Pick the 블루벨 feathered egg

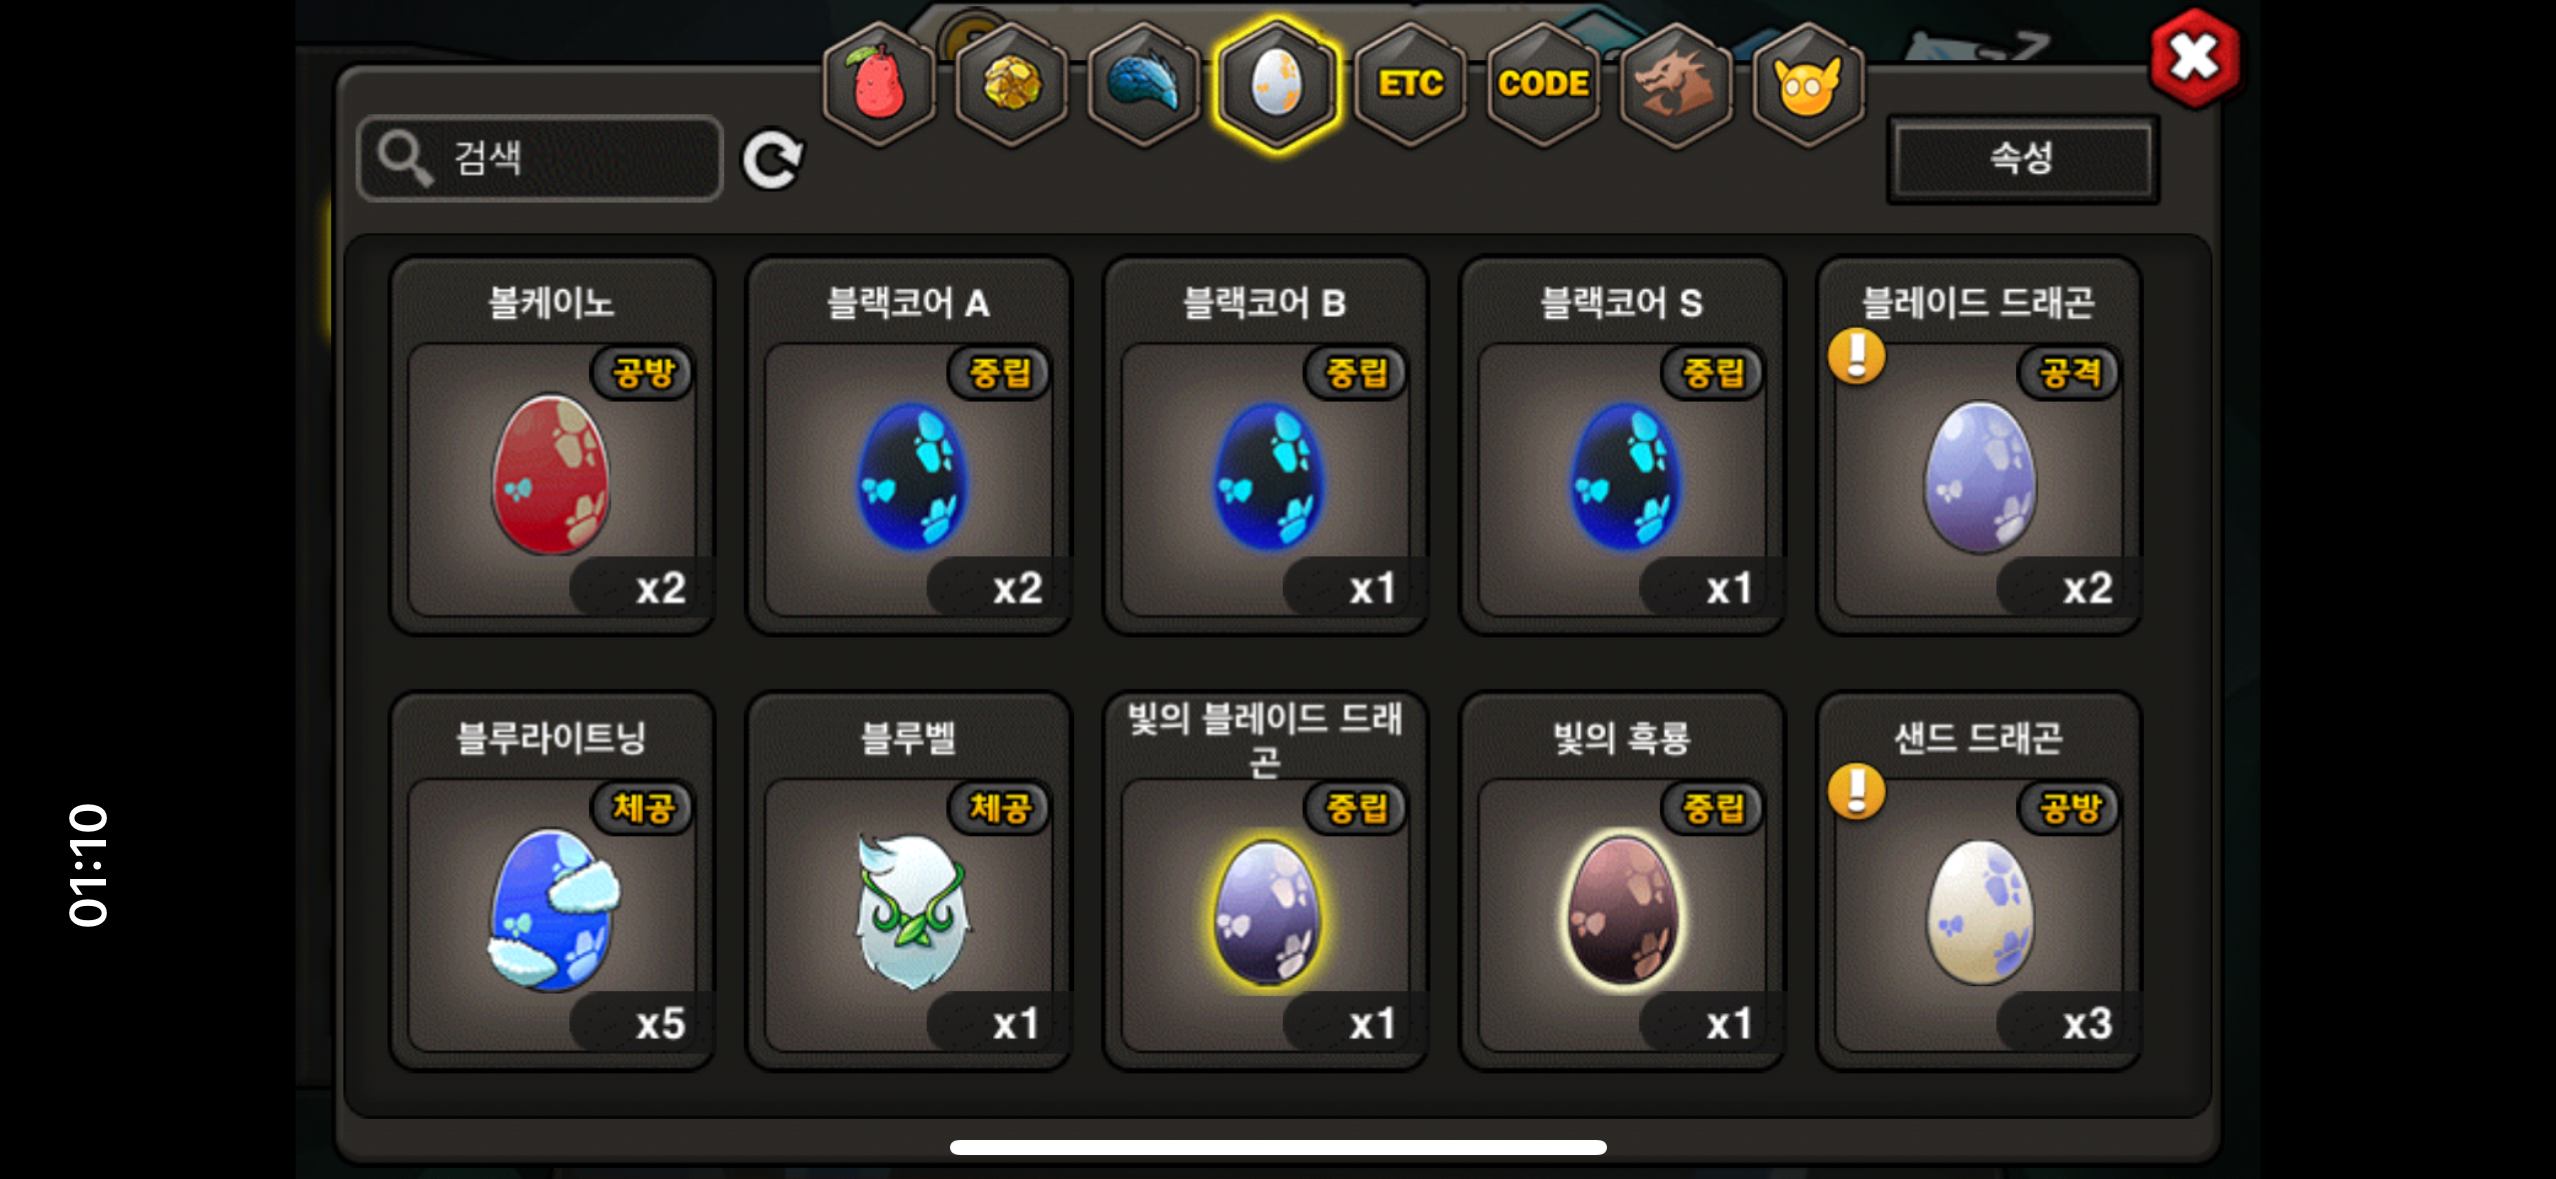click(909, 881)
